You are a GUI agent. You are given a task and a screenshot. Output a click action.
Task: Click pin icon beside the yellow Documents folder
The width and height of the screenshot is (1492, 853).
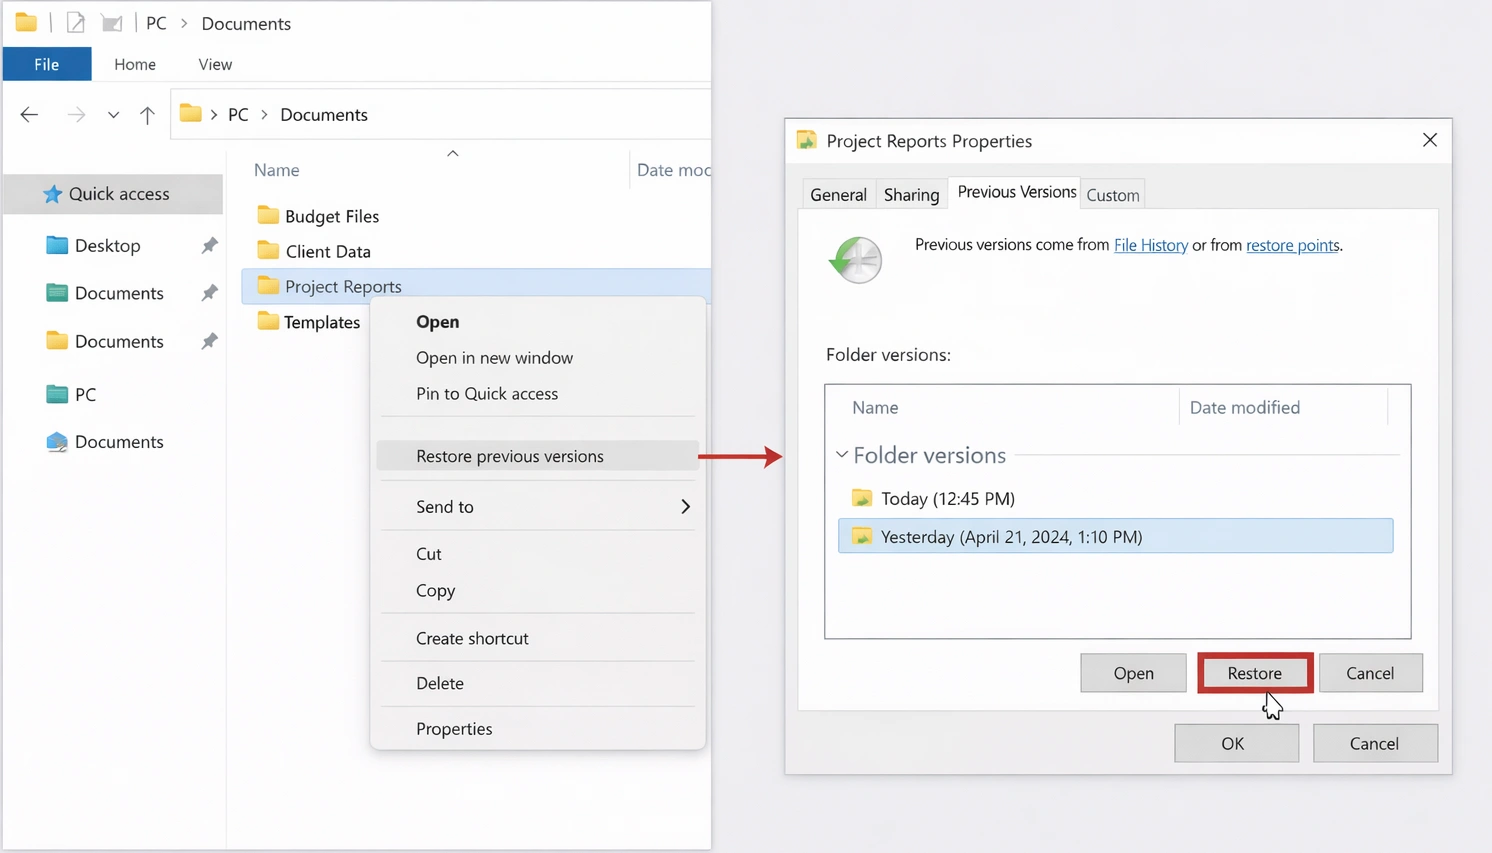click(x=209, y=341)
